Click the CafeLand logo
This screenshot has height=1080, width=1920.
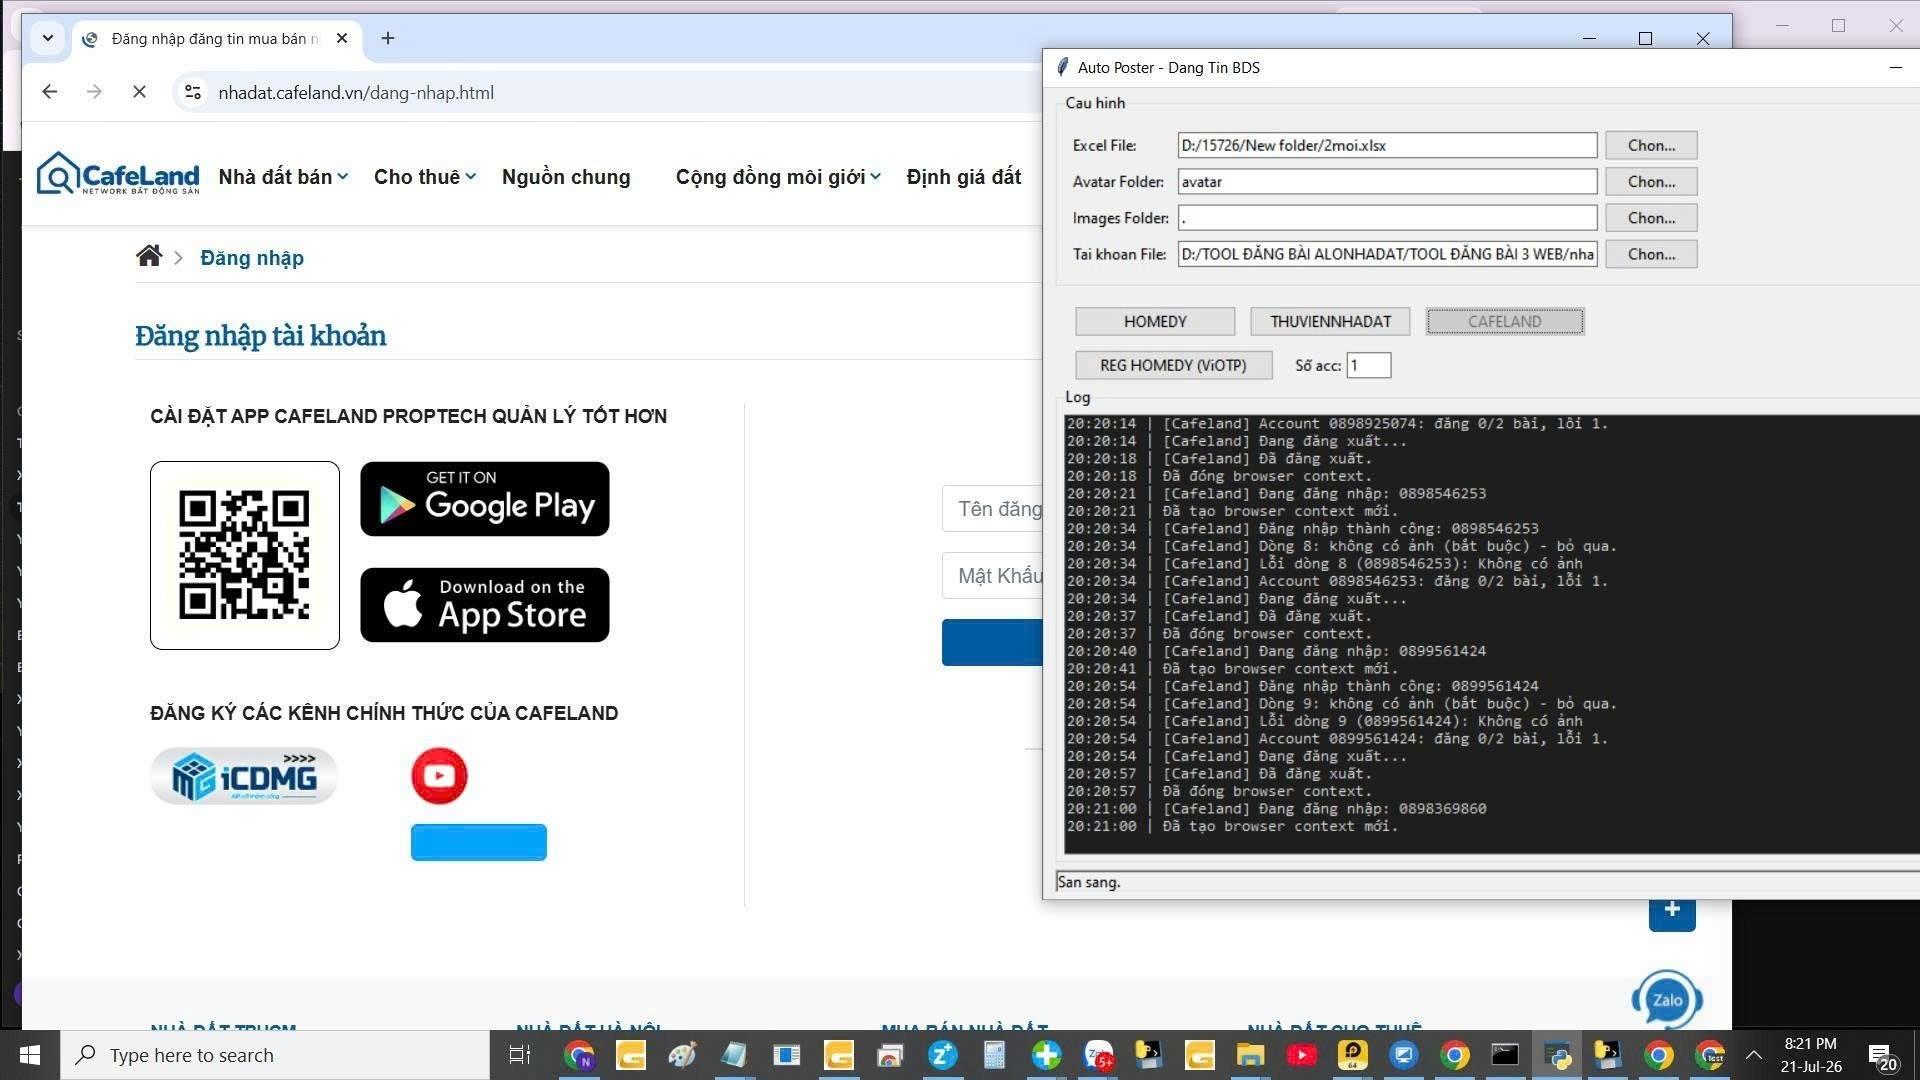tap(117, 174)
